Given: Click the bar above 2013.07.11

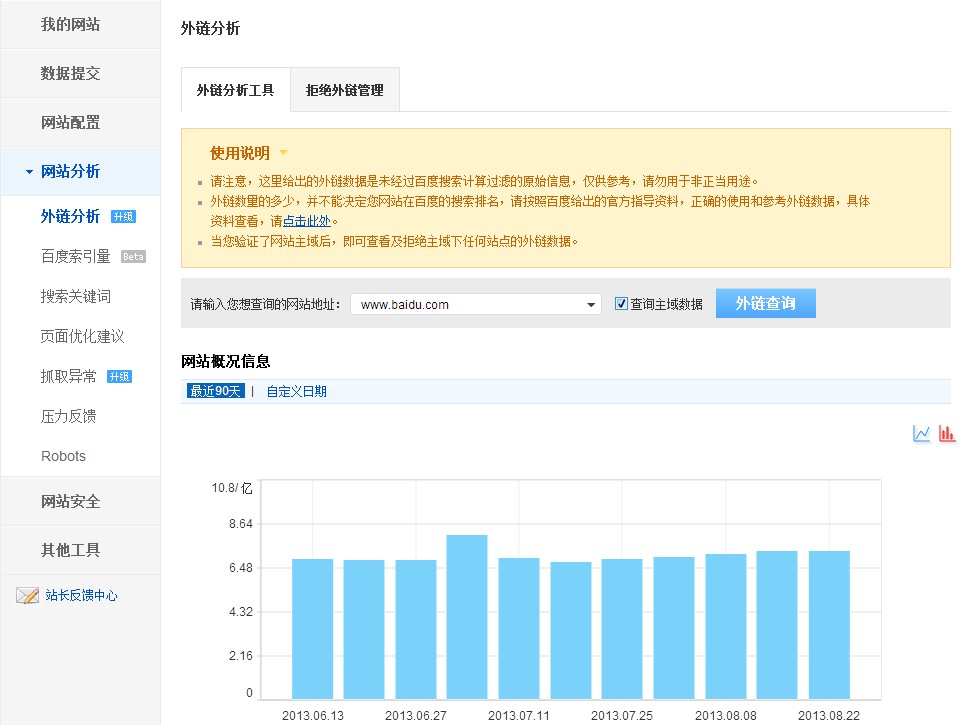Looking at the screenshot, I should [519, 629].
